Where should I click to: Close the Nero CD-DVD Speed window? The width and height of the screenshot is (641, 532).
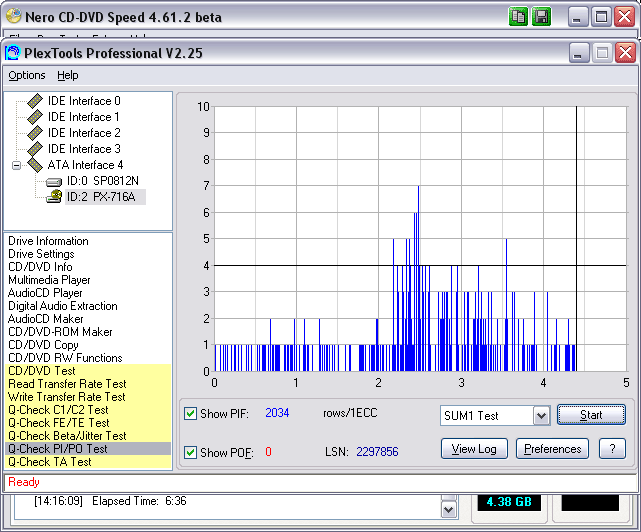[625, 17]
